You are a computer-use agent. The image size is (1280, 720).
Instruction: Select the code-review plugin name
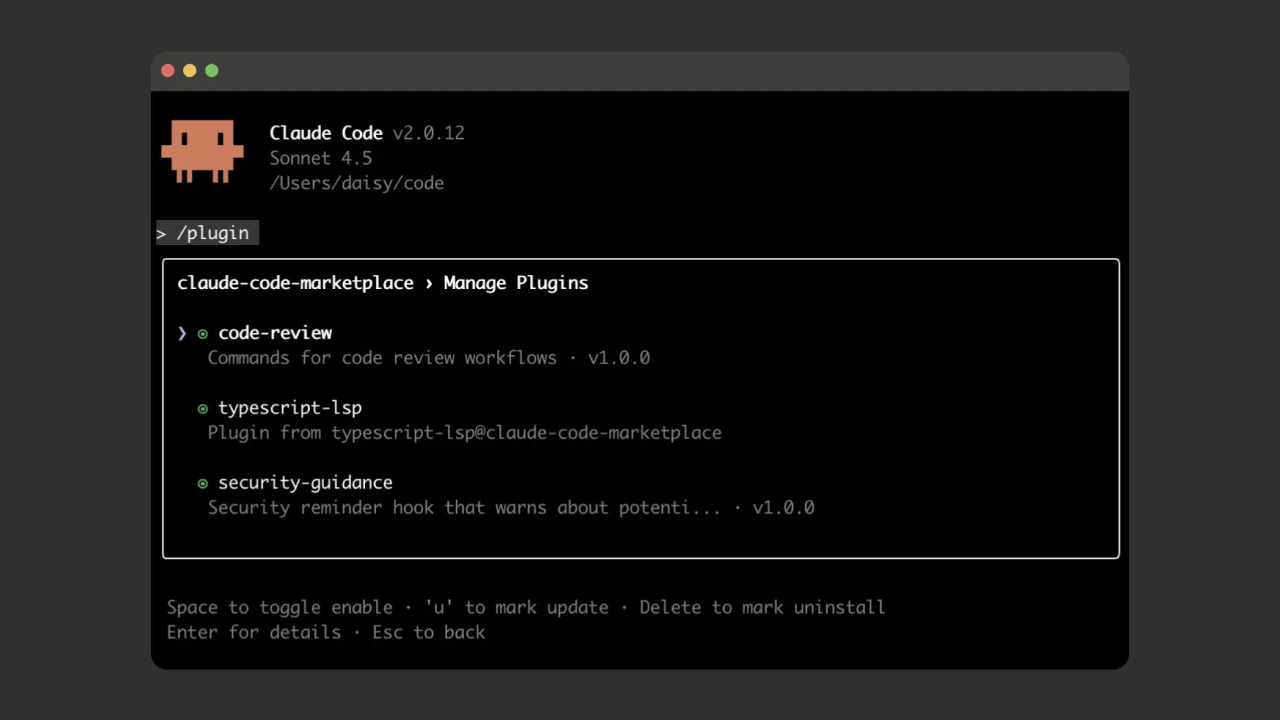tap(275, 333)
